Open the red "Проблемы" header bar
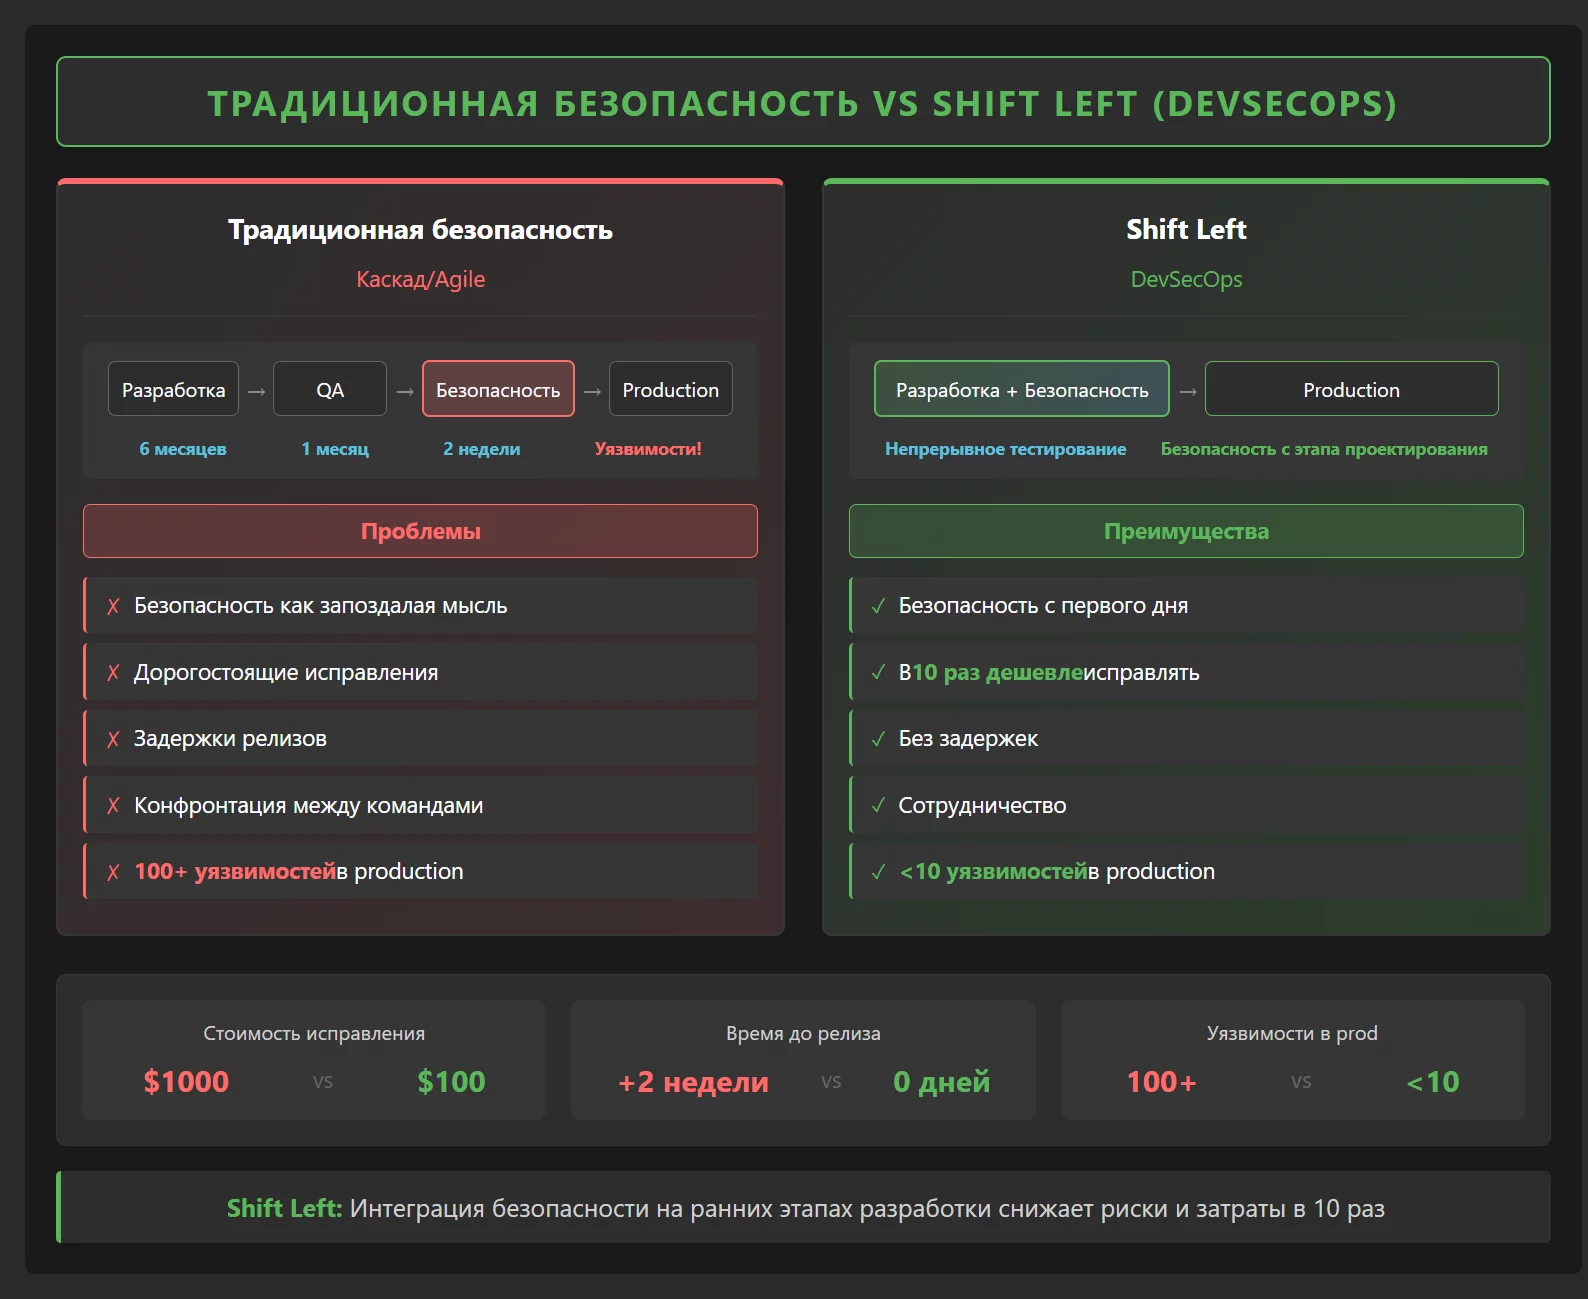This screenshot has width=1588, height=1299. 420,531
